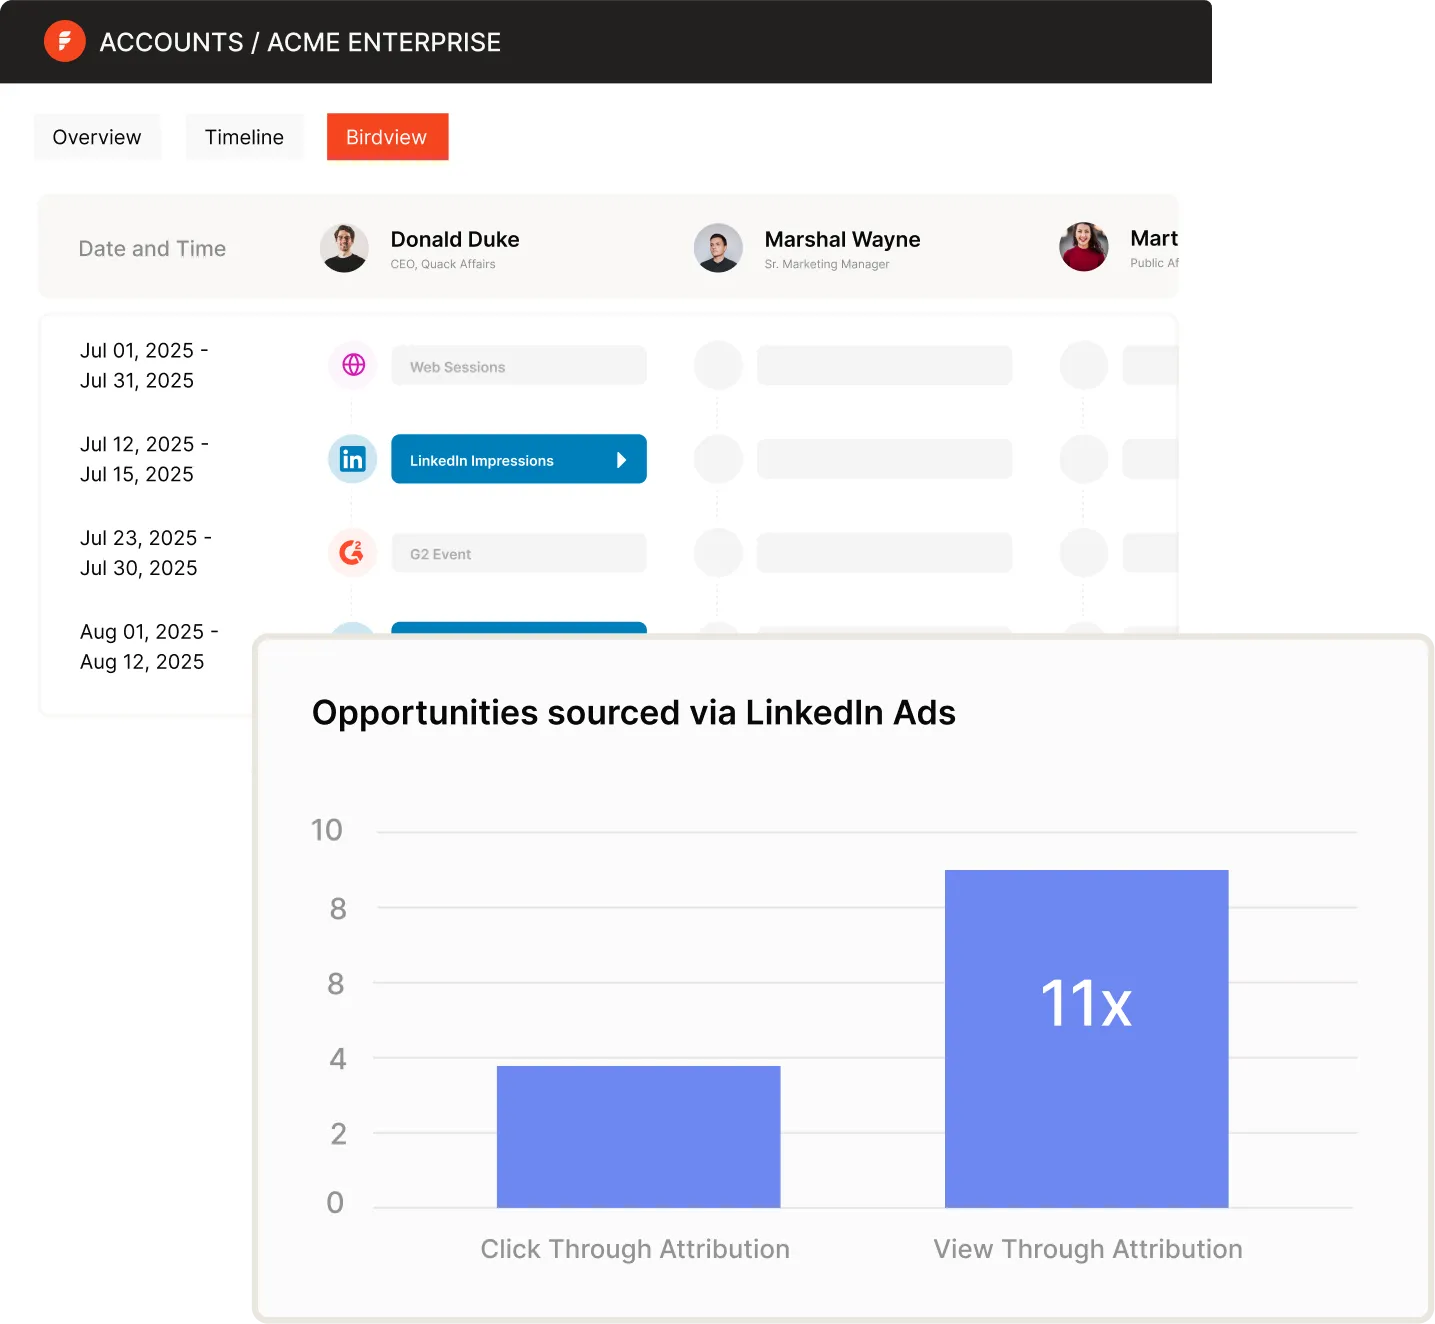Click the Public Affairs contact avatar
The image size is (1435, 1324).
[x=1083, y=247]
